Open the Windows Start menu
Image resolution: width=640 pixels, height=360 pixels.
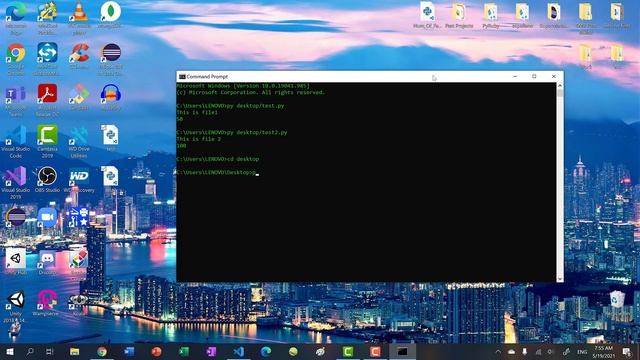(9, 351)
